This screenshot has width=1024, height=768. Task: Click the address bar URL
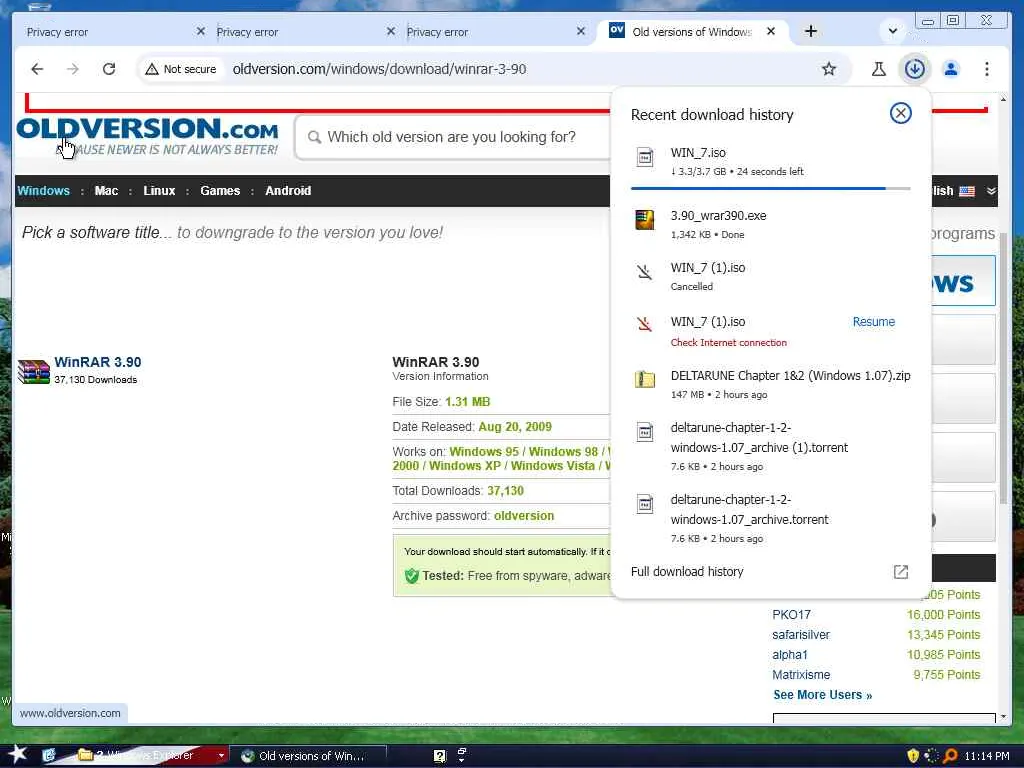point(379,69)
